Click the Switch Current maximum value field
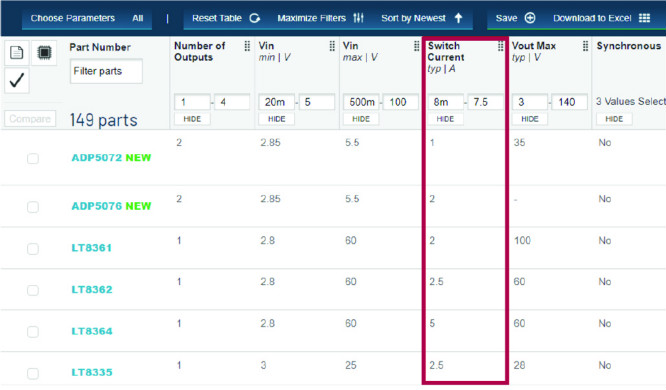The width and height of the screenshot is (666, 390). 485,102
